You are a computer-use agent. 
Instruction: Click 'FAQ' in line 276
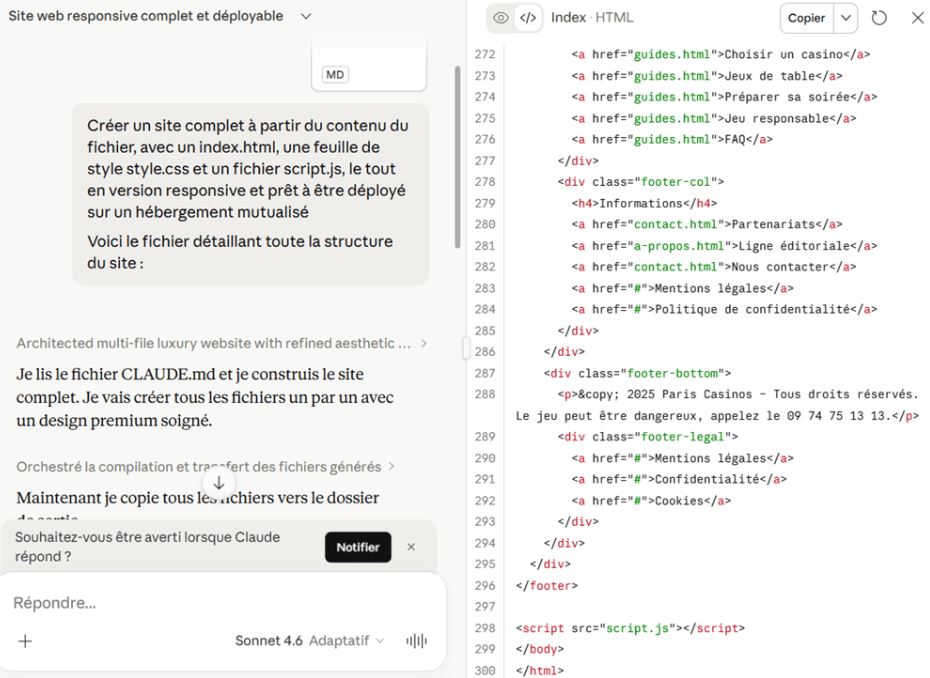click(x=734, y=139)
